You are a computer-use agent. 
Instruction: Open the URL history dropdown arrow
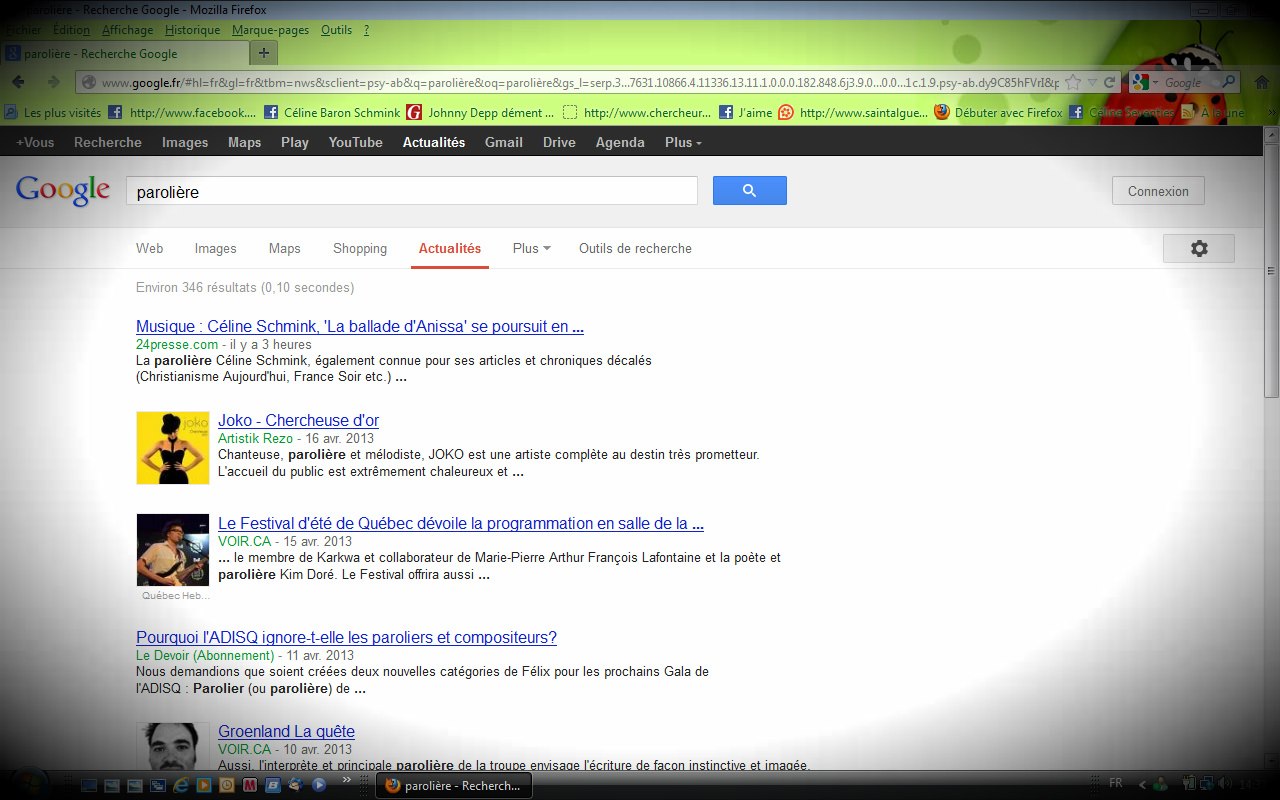coord(1092,82)
